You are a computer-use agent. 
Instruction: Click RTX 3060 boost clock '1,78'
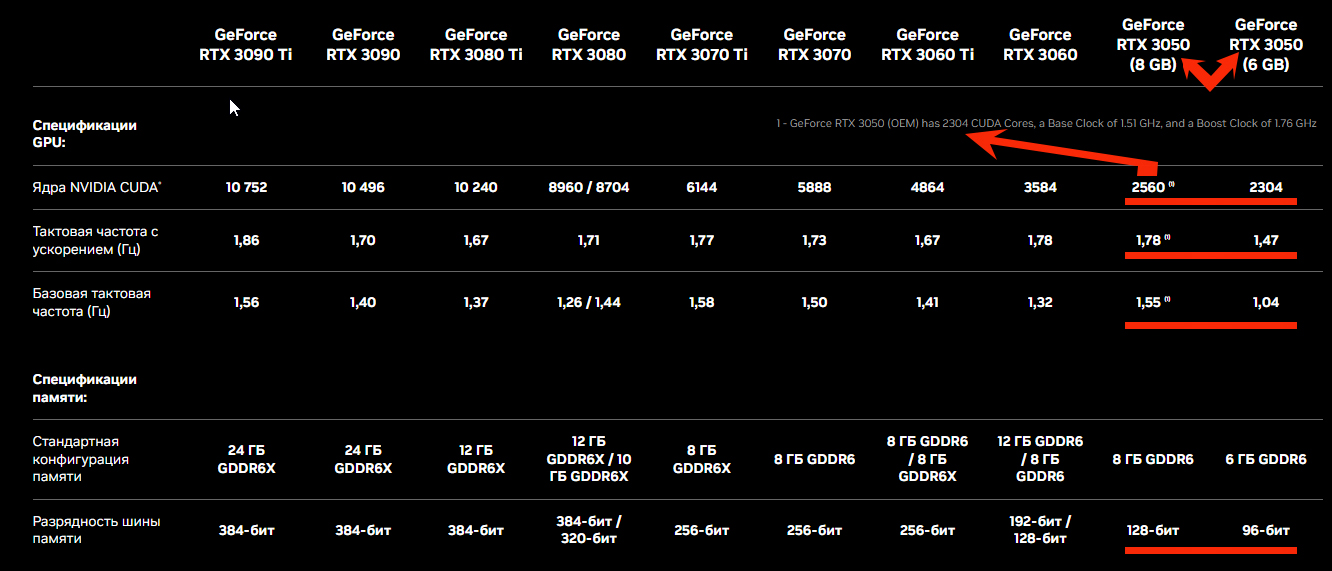tap(1040, 240)
